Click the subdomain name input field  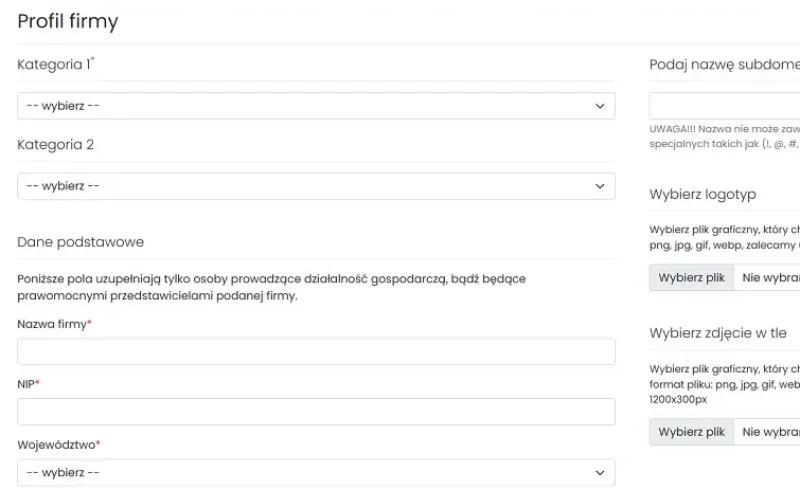pos(725,106)
